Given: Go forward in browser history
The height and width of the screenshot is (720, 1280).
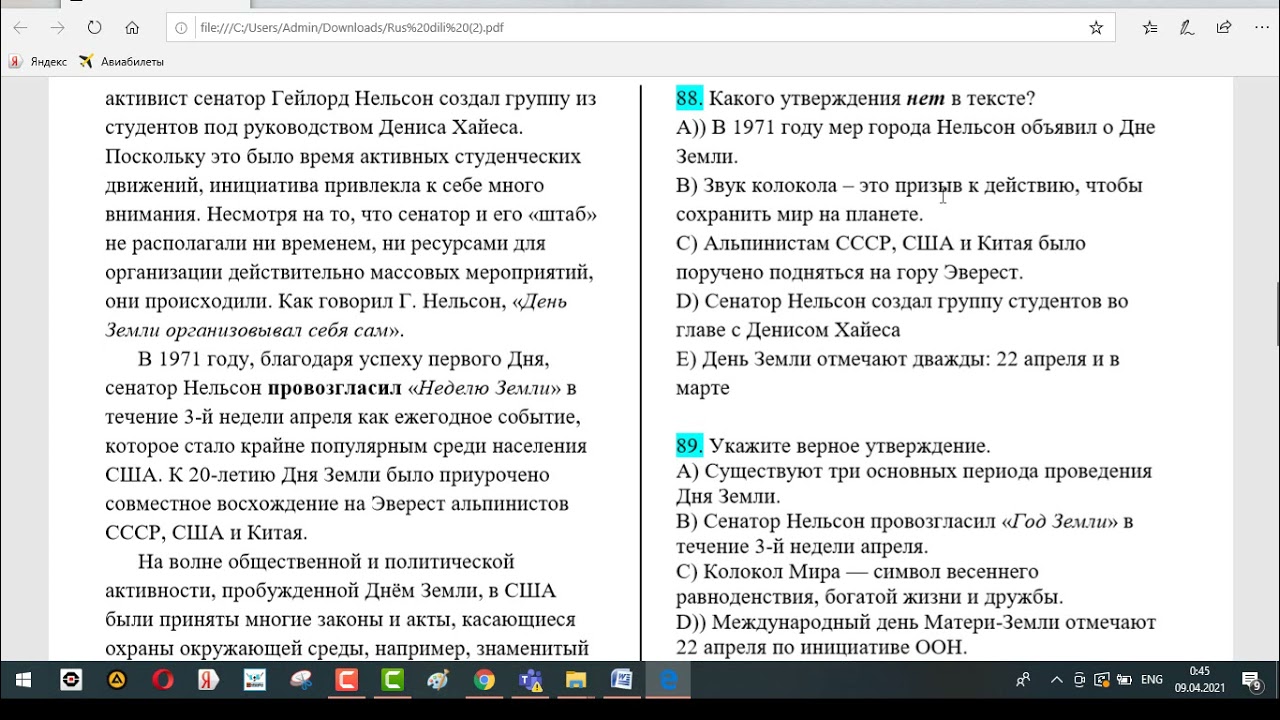Looking at the screenshot, I should (x=57, y=28).
